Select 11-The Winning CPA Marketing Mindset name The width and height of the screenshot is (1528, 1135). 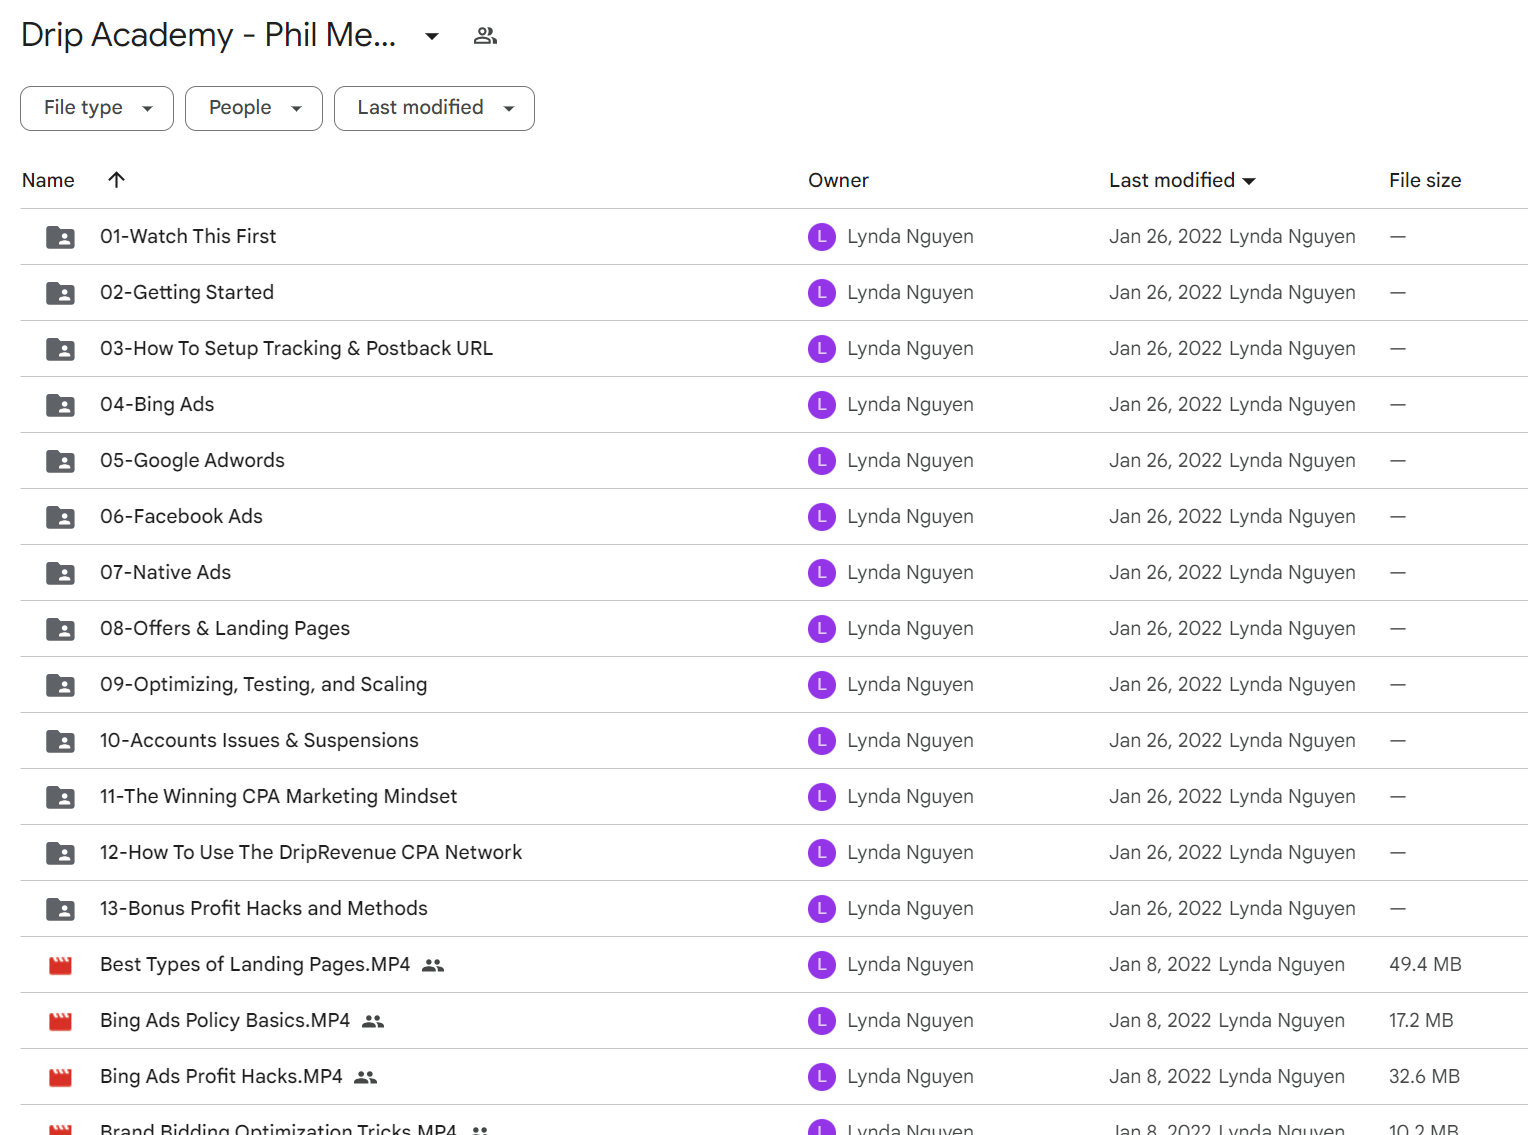click(278, 796)
